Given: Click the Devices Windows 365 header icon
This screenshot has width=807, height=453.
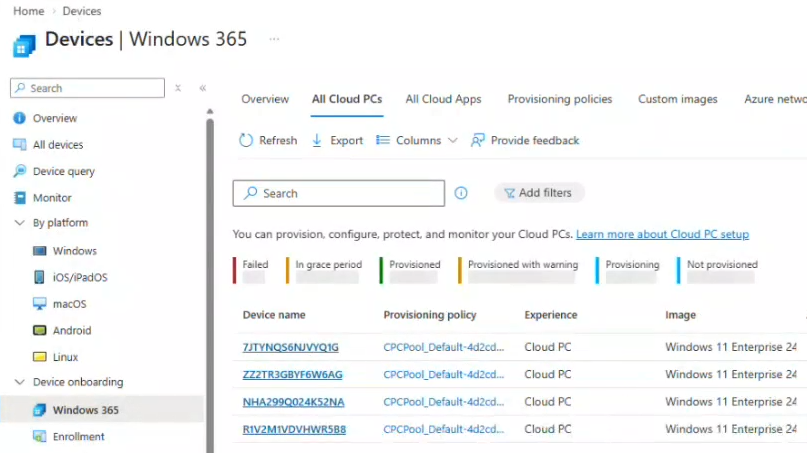Looking at the screenshot, I should tap(24, 46).
